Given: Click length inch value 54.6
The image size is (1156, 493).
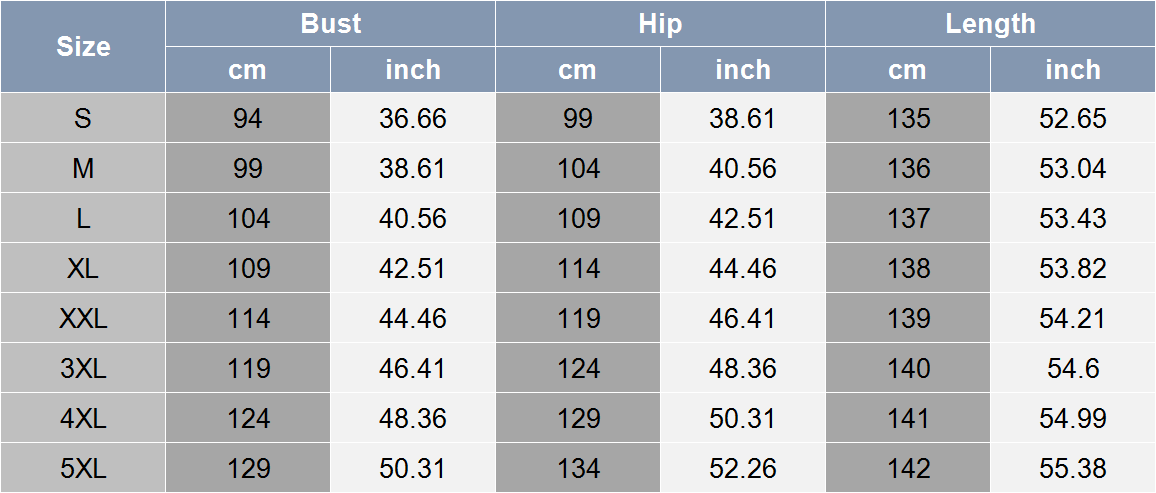Looking at the screenshot, I should coord(1073,368).
